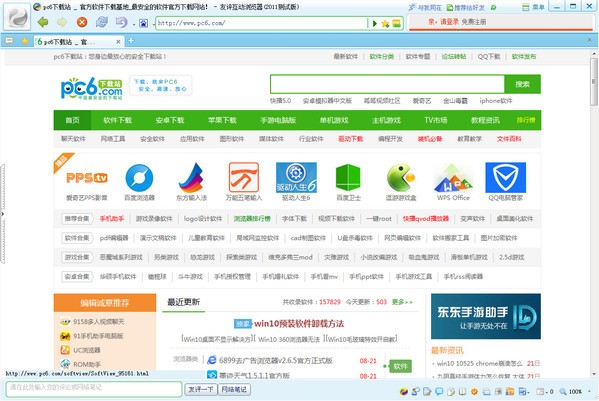Close the pc6下载站 tab

coord(118,41)
